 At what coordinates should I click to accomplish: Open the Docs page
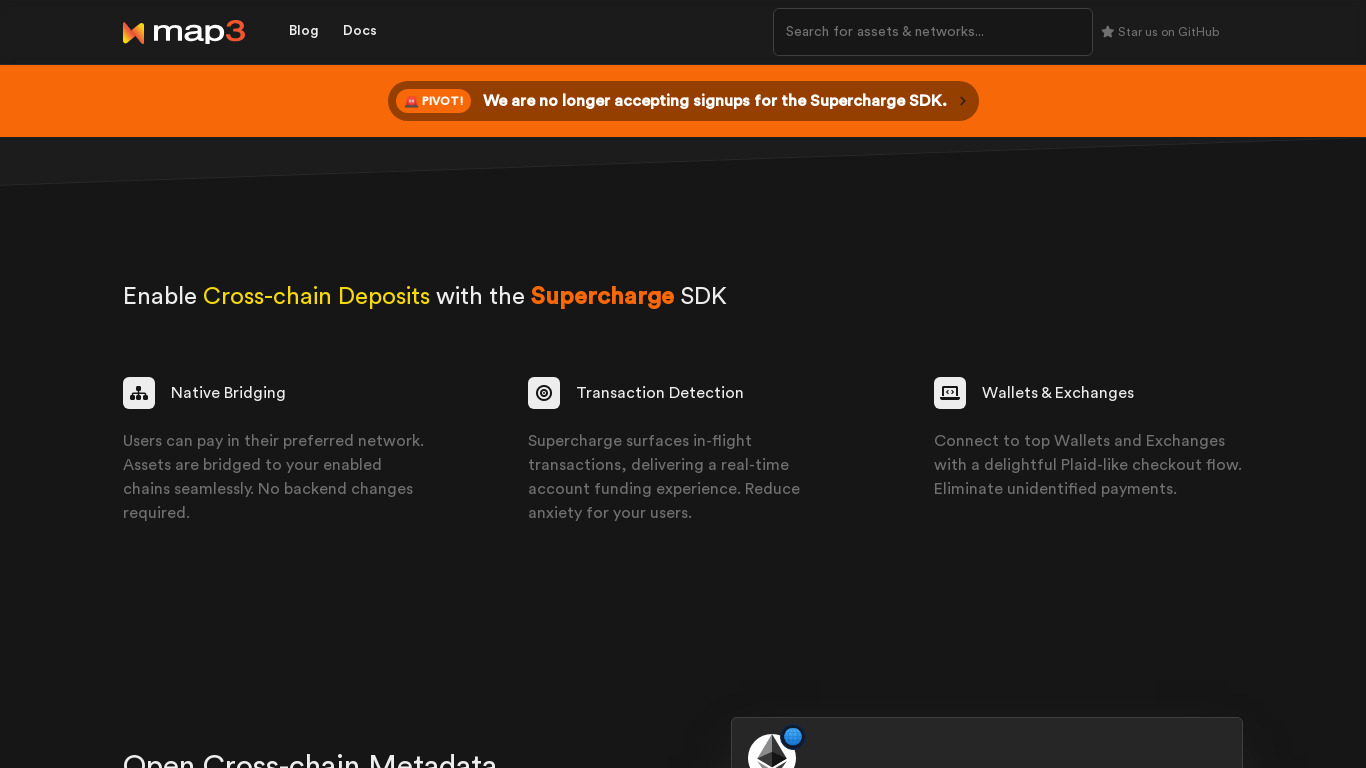[x=360, y=31]
